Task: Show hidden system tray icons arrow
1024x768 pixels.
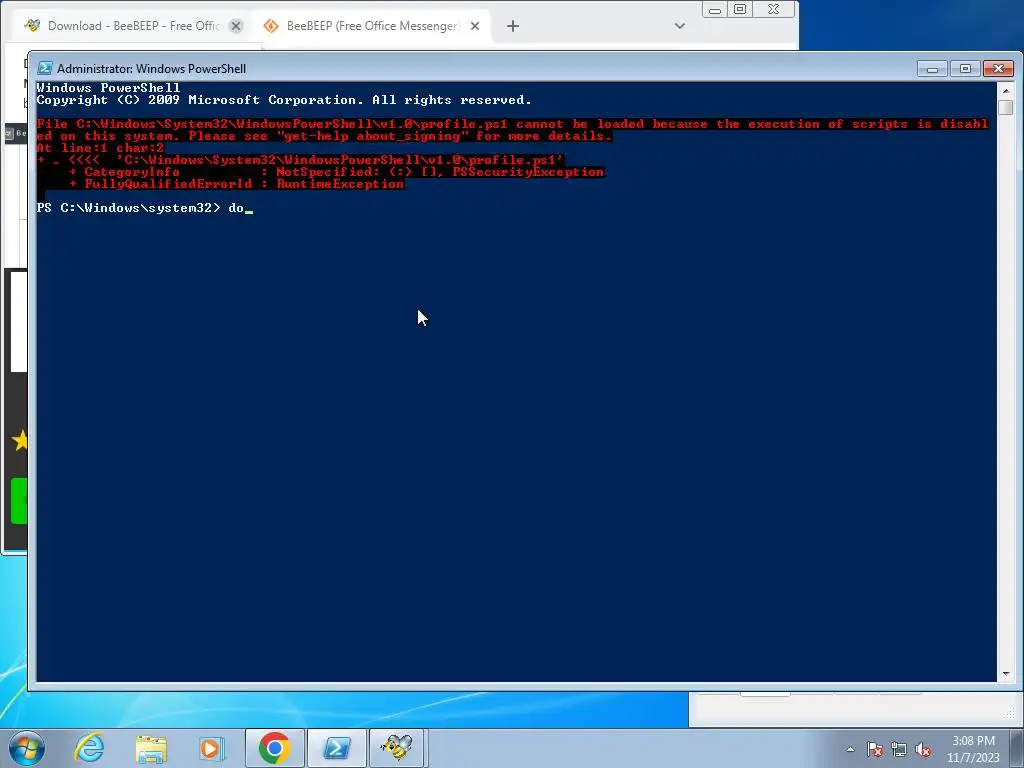Action: click(850, 749)
